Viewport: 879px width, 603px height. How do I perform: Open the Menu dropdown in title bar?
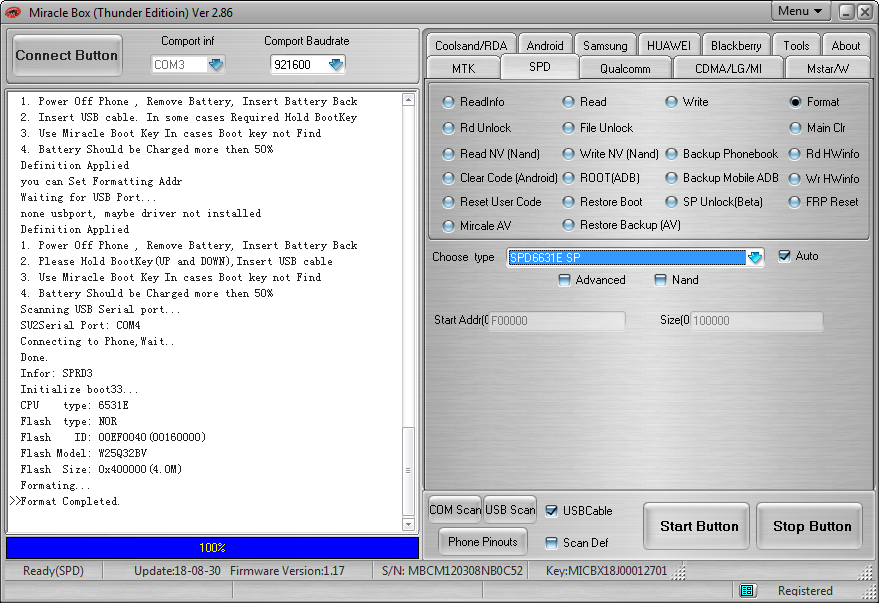point(800,11)
